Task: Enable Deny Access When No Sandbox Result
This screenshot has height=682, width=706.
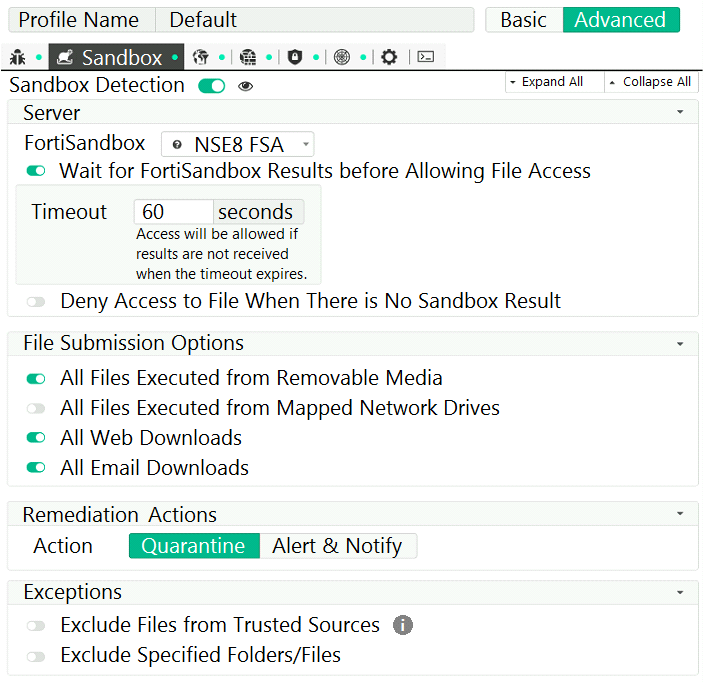Action: [x=36, y=302]
